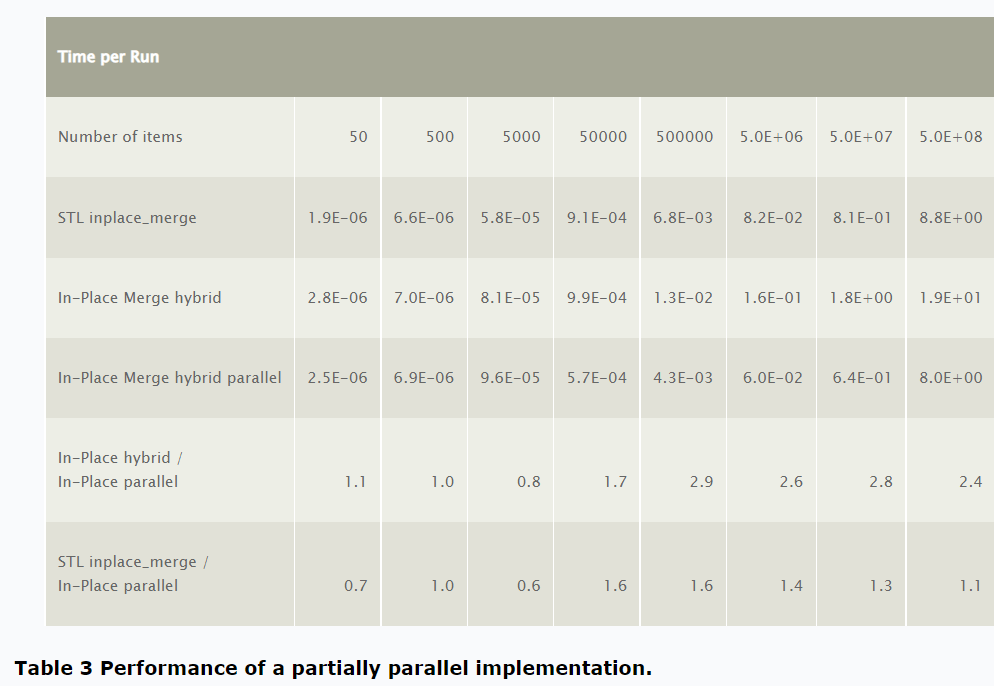Screen dimensions: 994x686
Task: Select the 2.4 ratio in last column
Action: [x=970, y=482]
